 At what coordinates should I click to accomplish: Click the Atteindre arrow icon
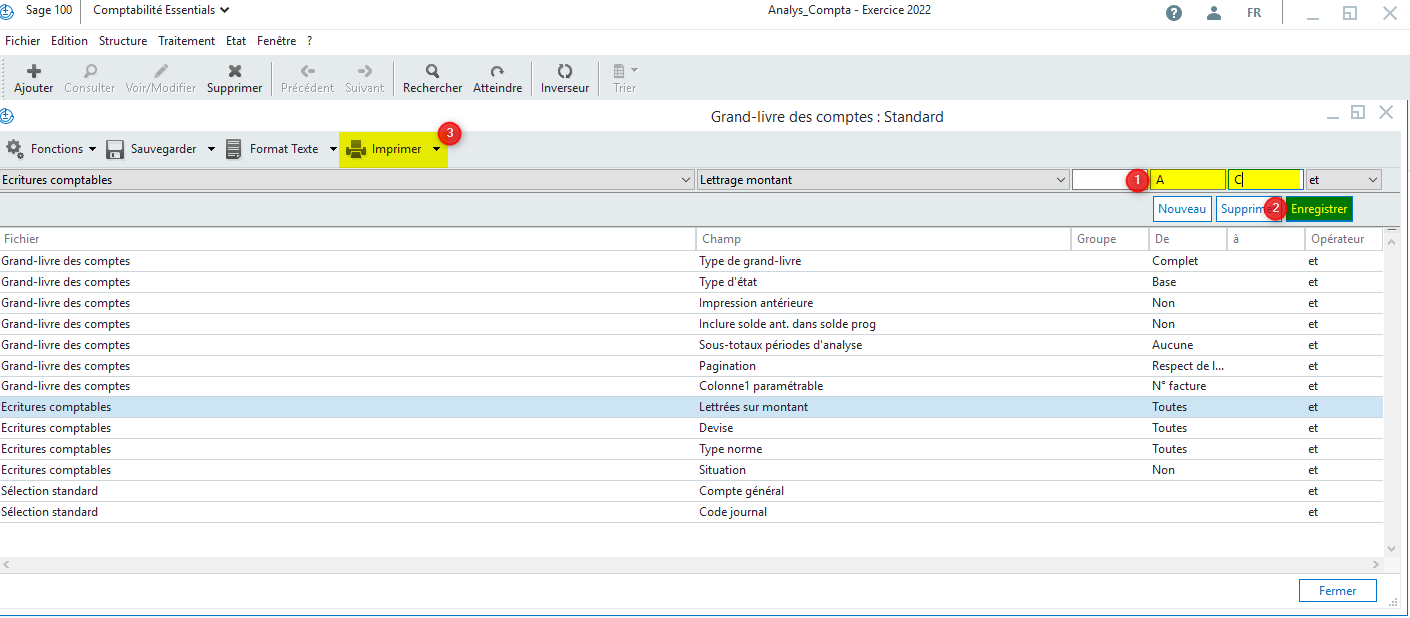point(497,72)
